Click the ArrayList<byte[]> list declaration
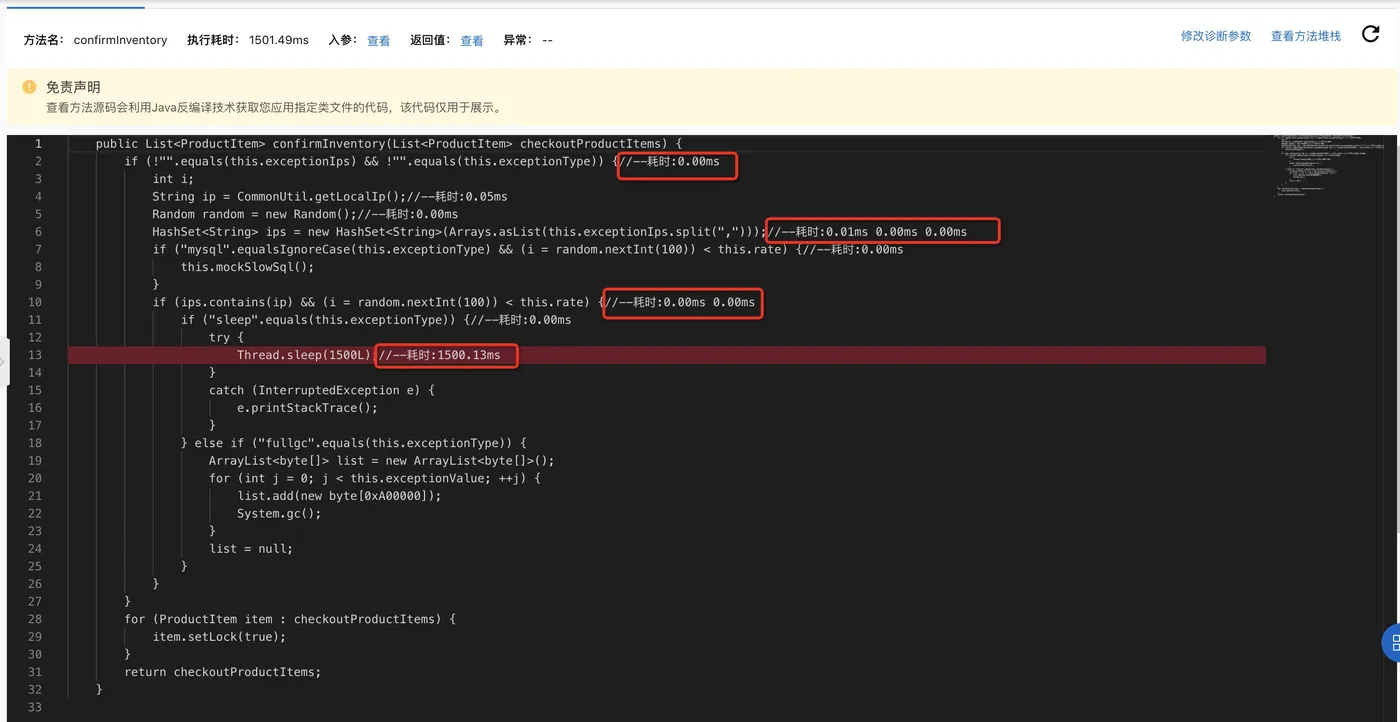Viewport: 1400px width, 722px height. pyautogui.click(x=381, y=461)
